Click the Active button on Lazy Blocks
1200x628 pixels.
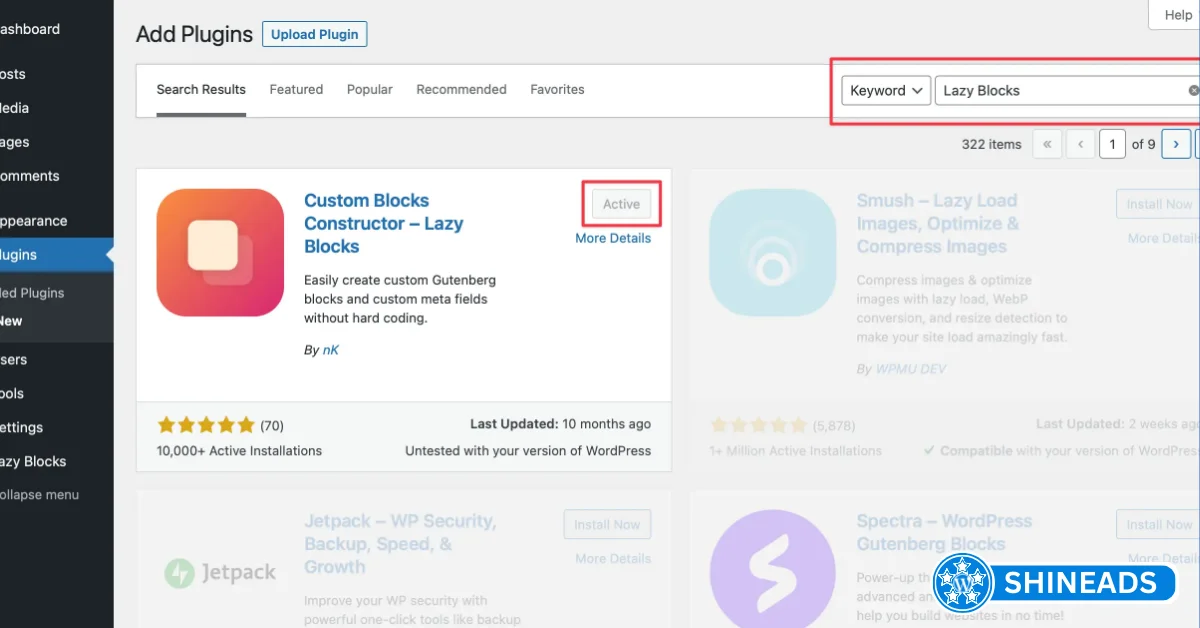pos(621,204)
